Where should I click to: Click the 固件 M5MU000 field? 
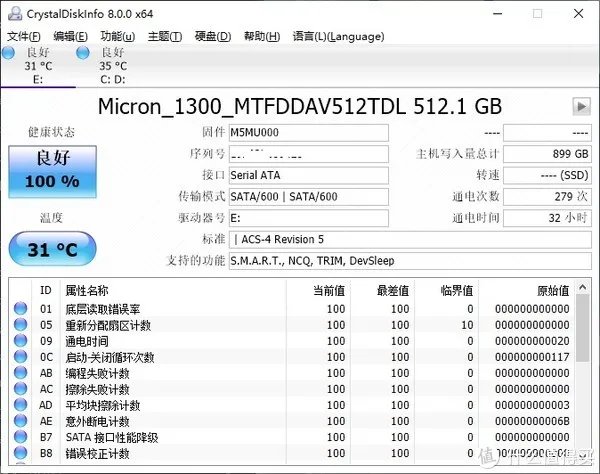click(x=308, y=133)
